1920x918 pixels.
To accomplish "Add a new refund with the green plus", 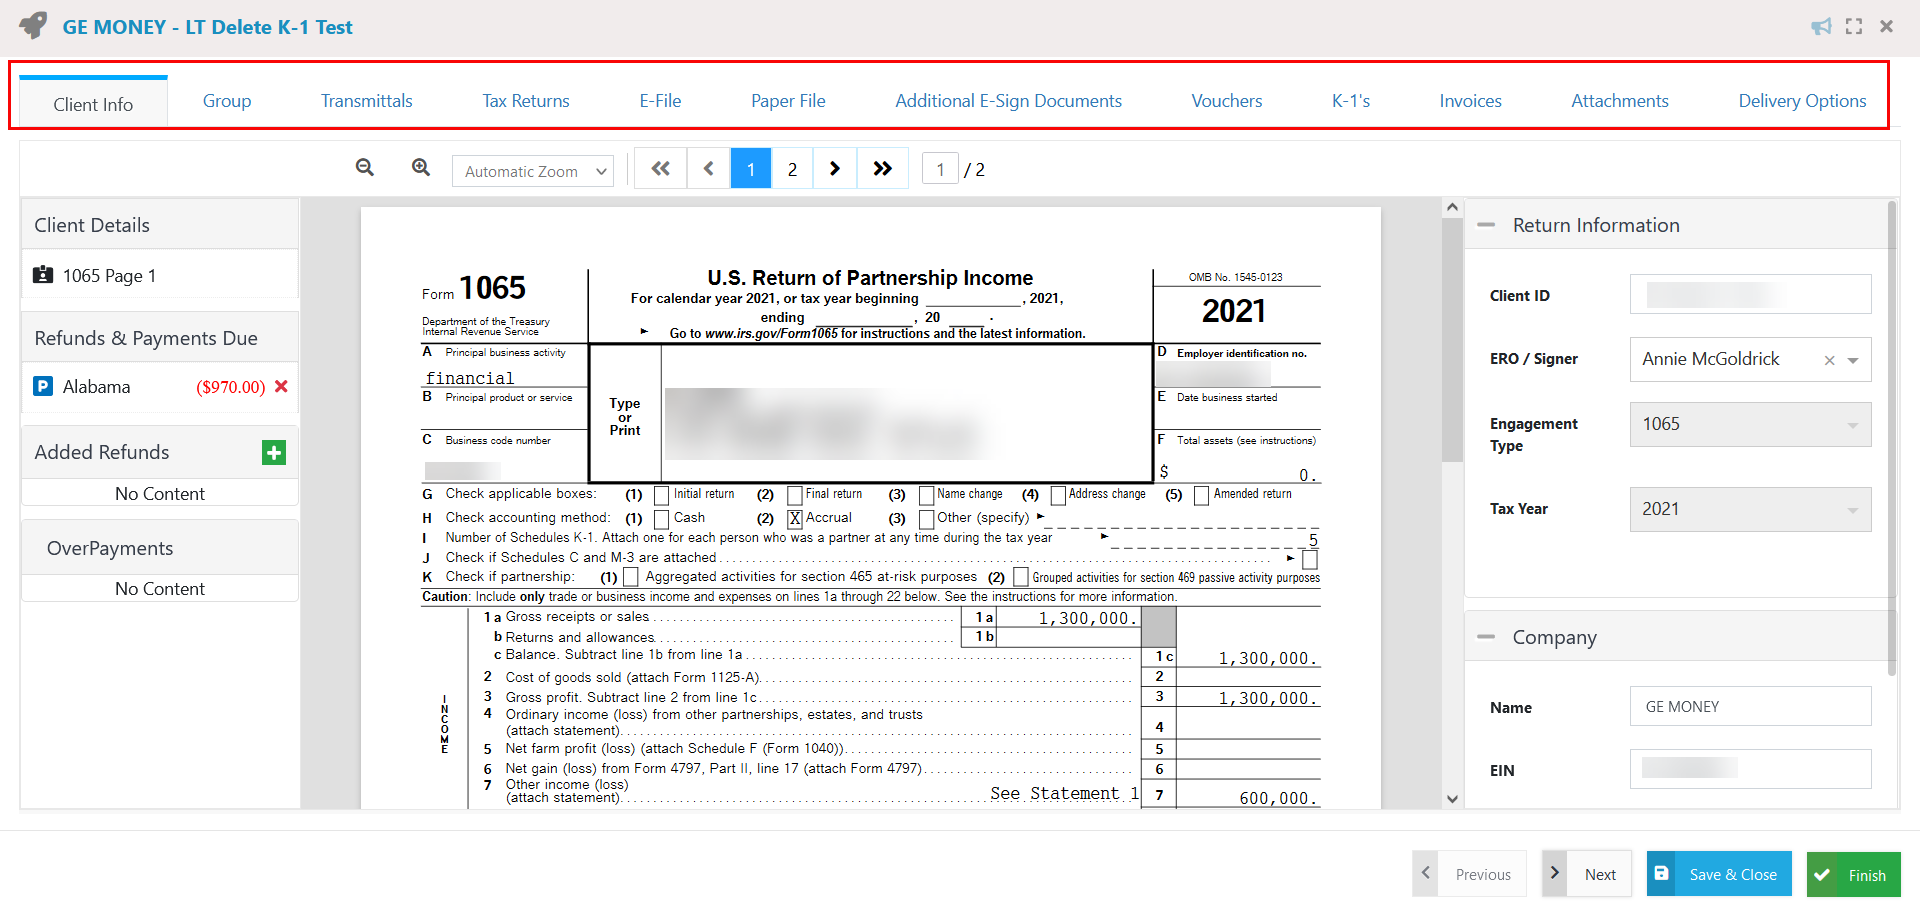I will pos(273,452).
